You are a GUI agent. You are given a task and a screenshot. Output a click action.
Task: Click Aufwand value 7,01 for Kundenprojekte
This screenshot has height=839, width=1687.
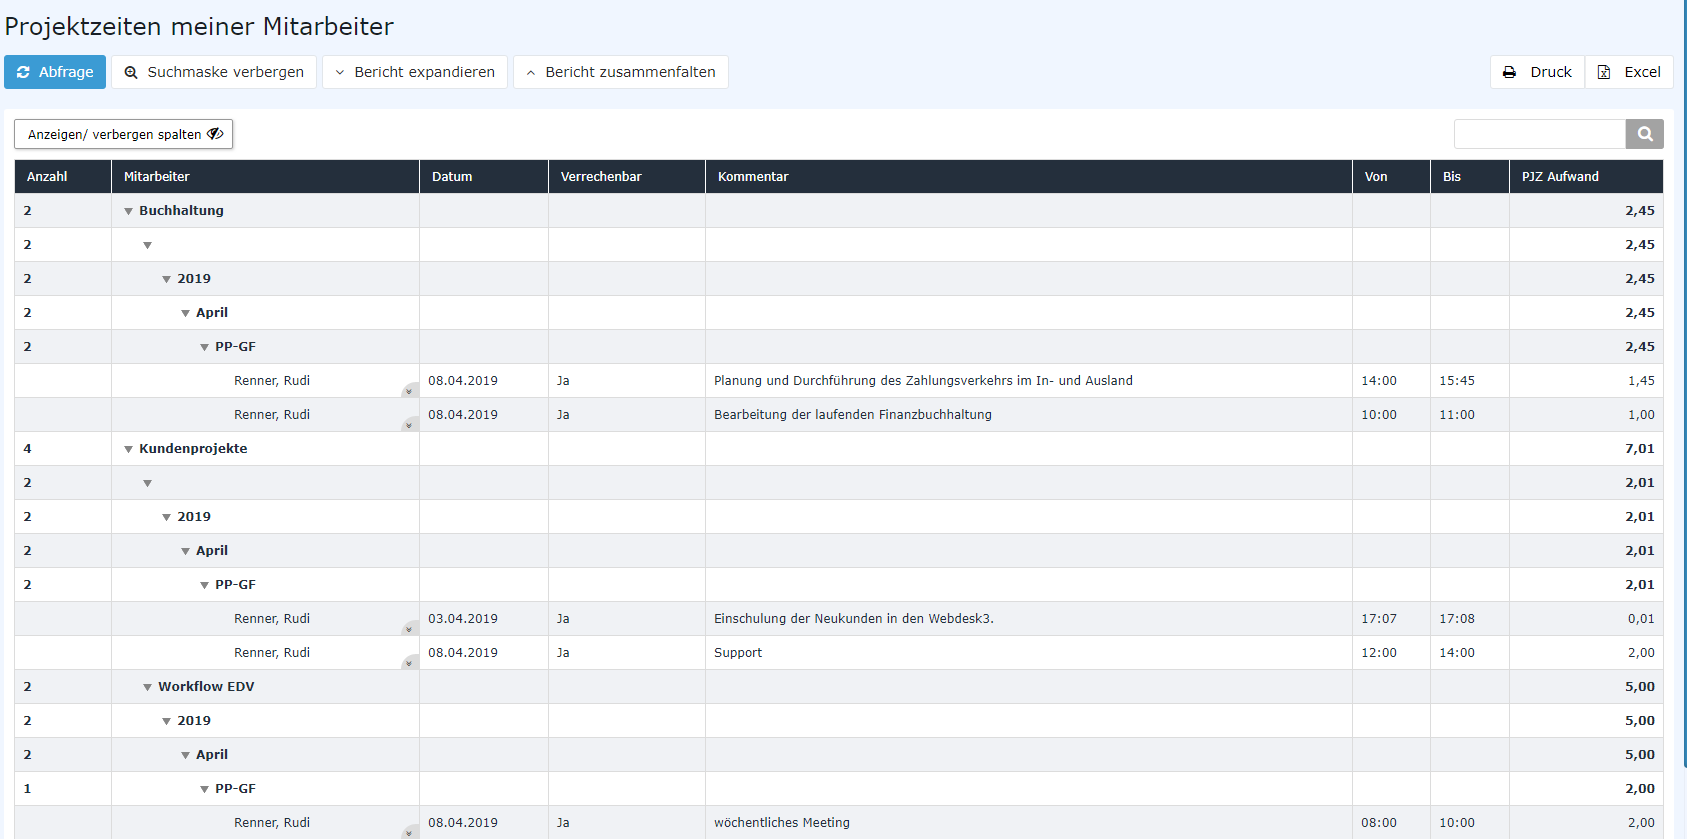click(1640, 449)
